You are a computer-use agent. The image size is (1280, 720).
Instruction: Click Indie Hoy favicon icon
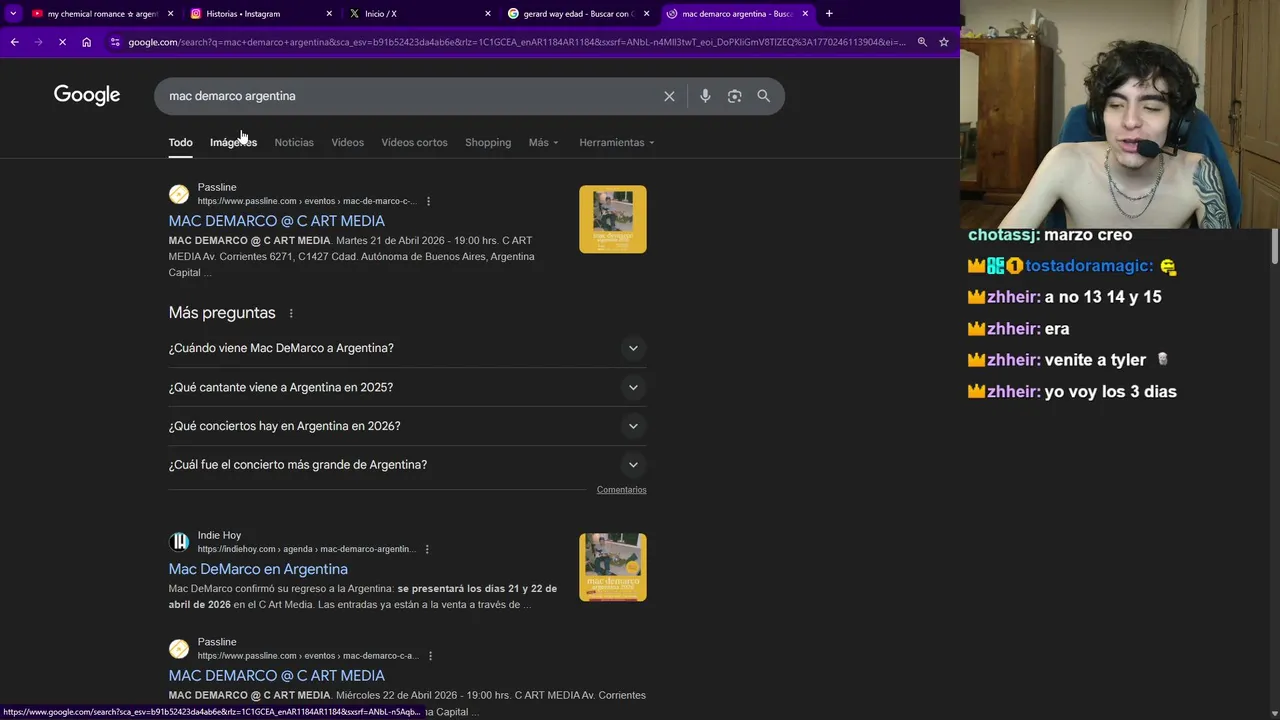coord(179,542)
